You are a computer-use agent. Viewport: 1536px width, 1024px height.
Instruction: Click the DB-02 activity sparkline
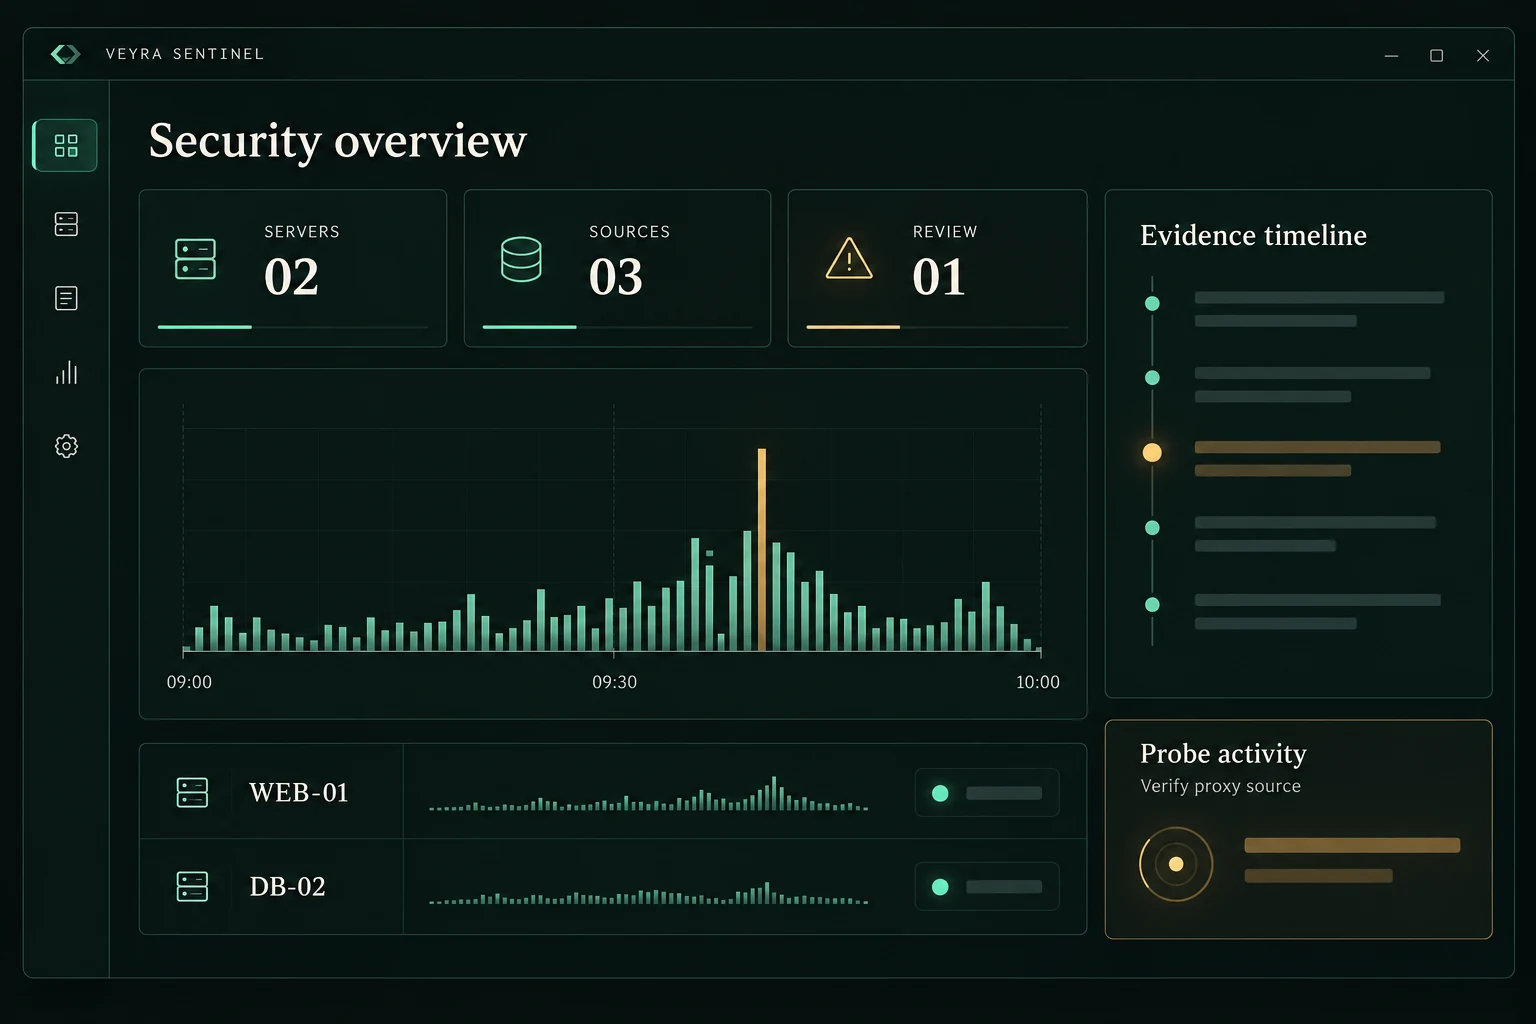[x=649, y=893]
